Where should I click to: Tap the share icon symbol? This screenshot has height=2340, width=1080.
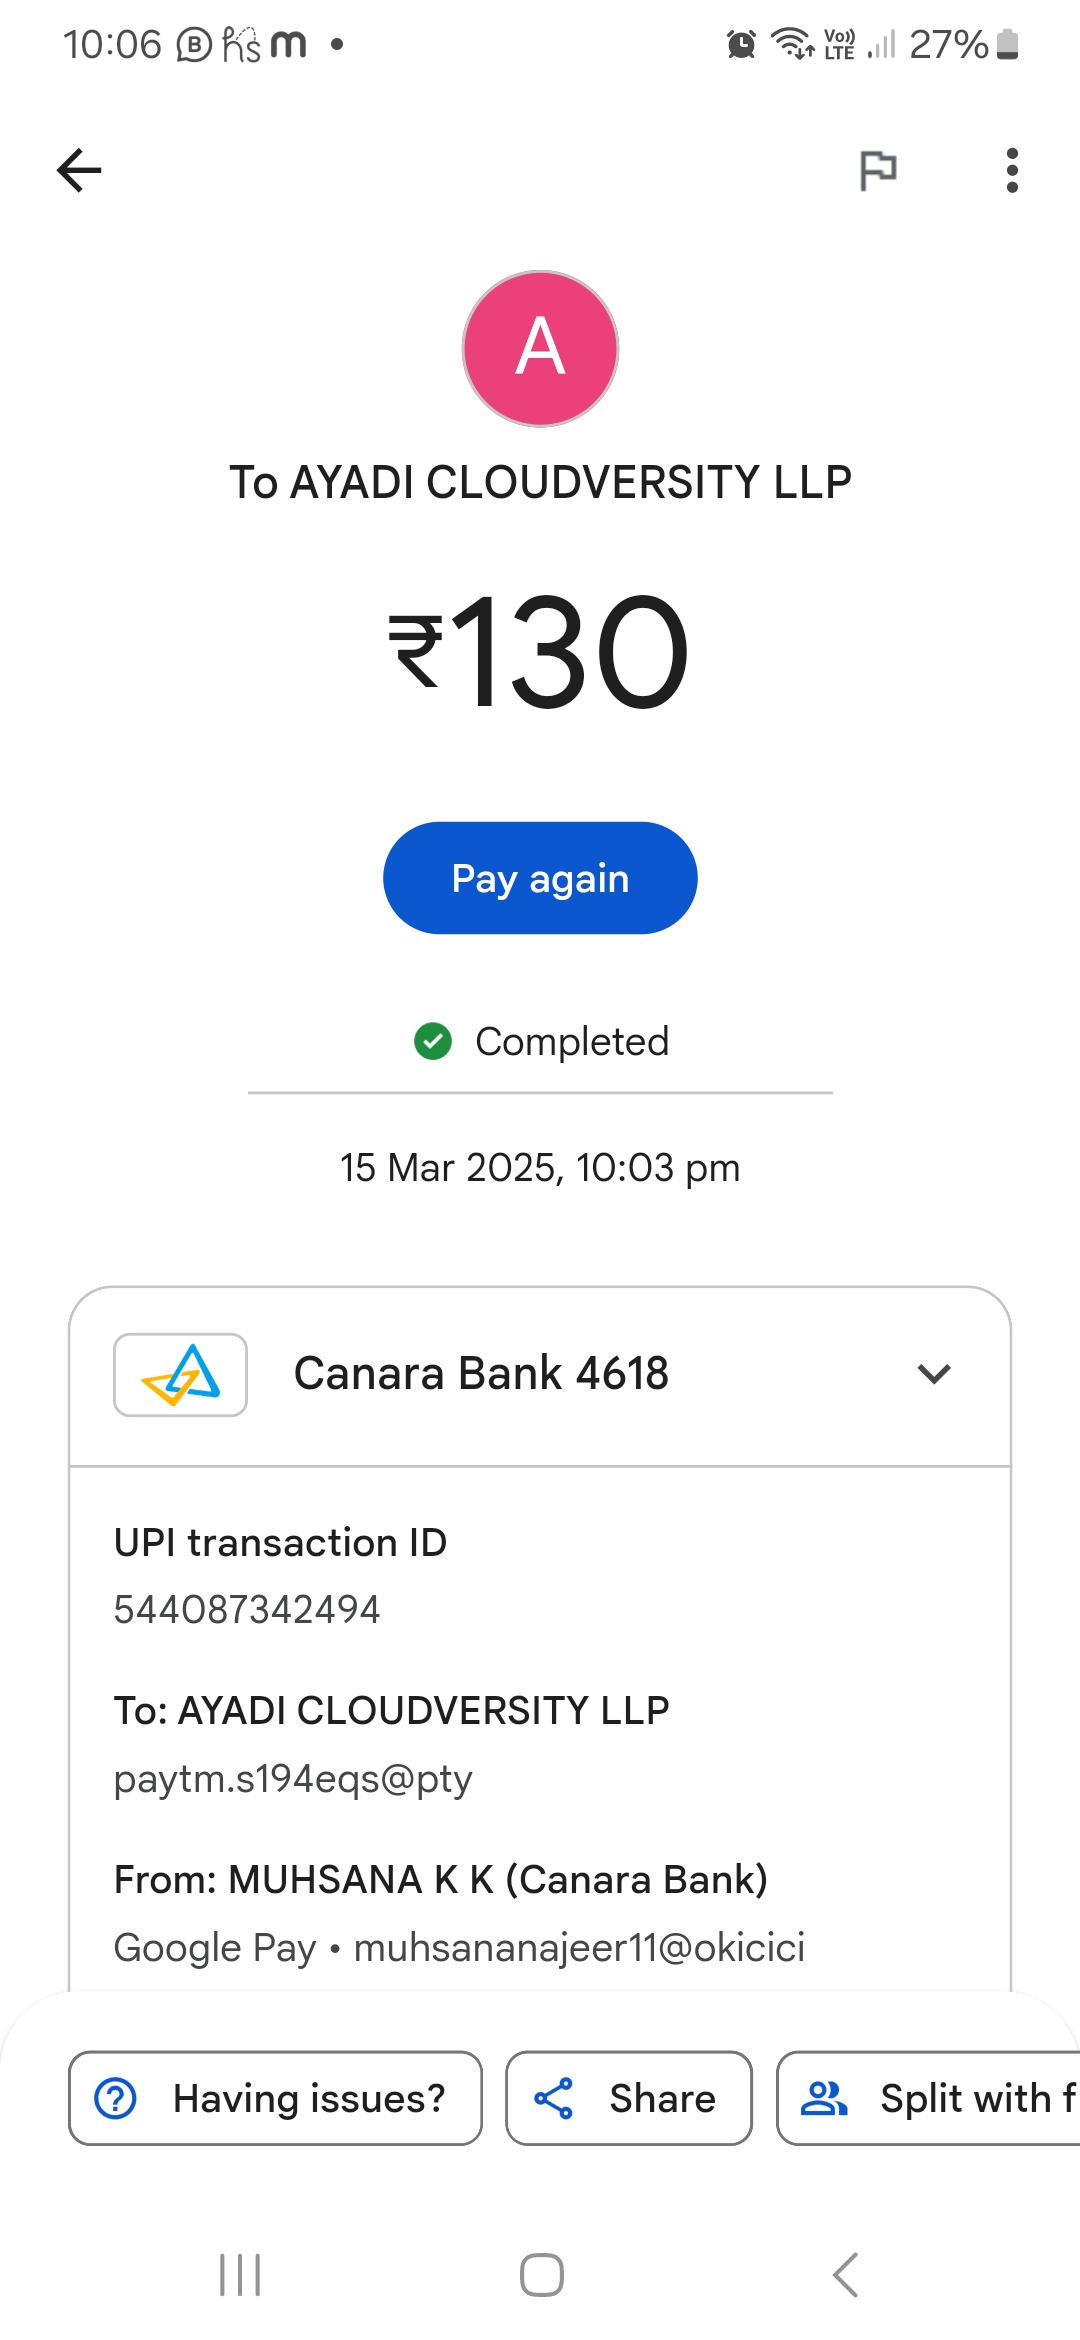pos(554,2098)
